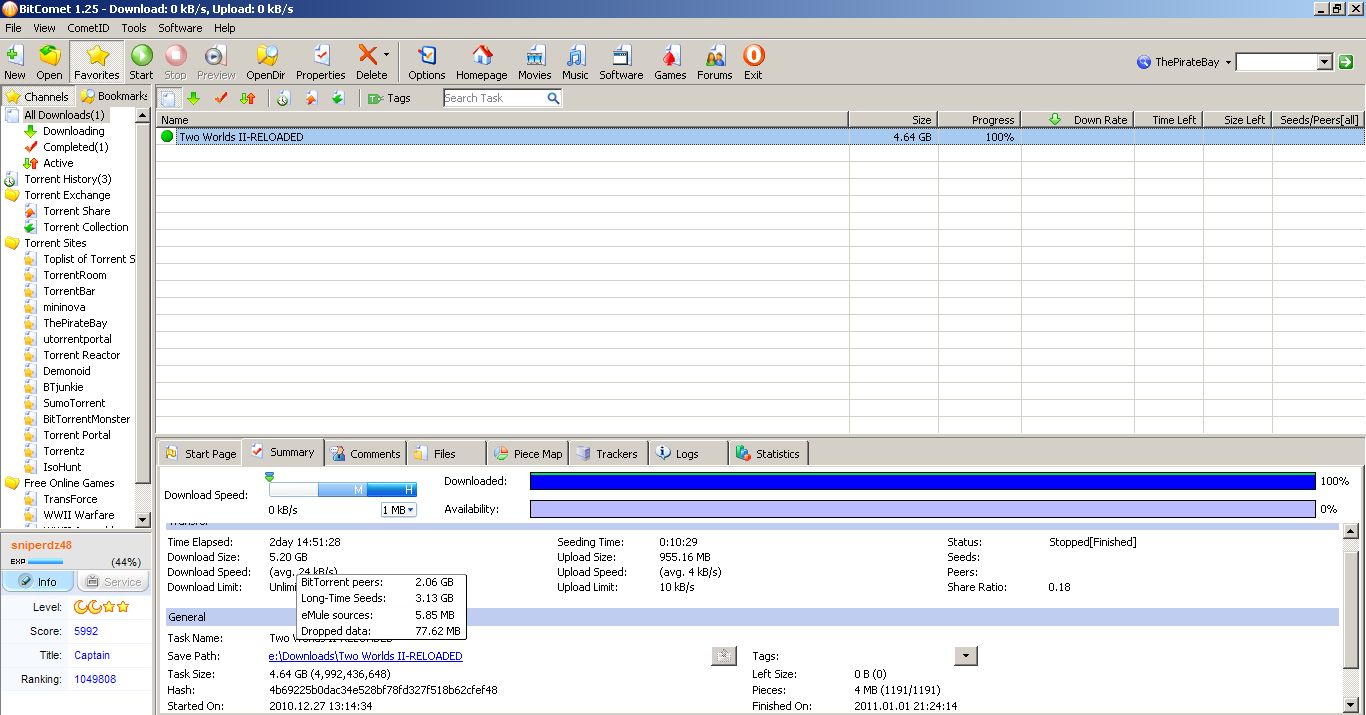This screenshot has width=1366, height=715.
Task: Click the Download Speed limit slider
Action: point(343,489)
